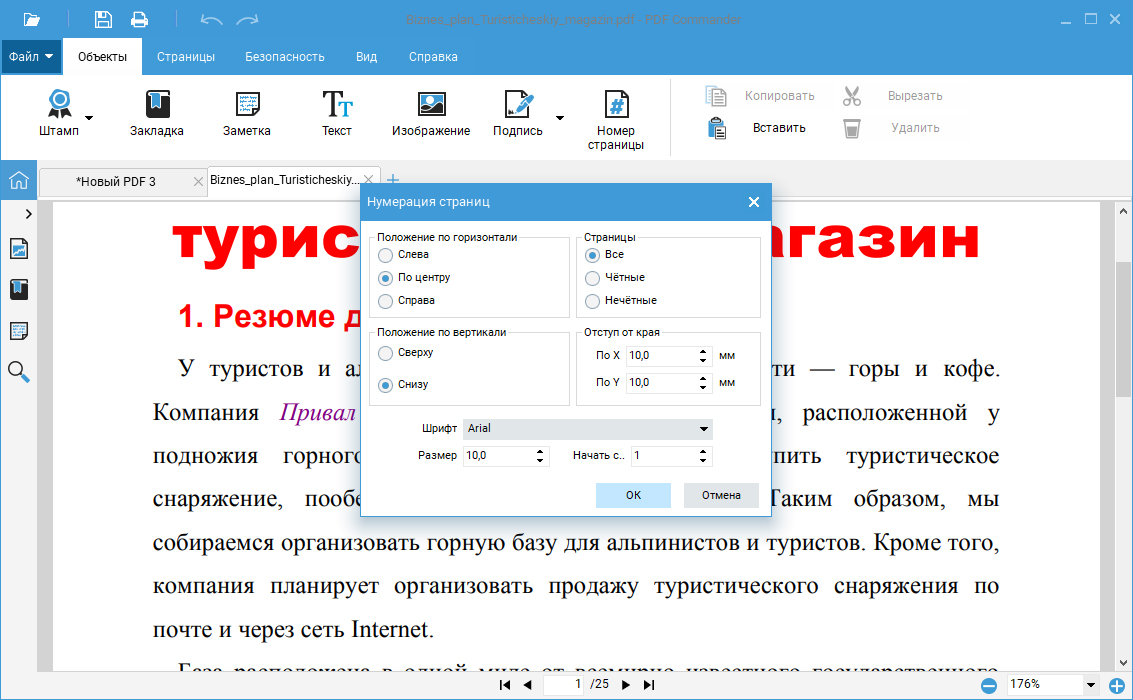Jump to the last page
Screen dimensions: 1133x700
point(649,684)
